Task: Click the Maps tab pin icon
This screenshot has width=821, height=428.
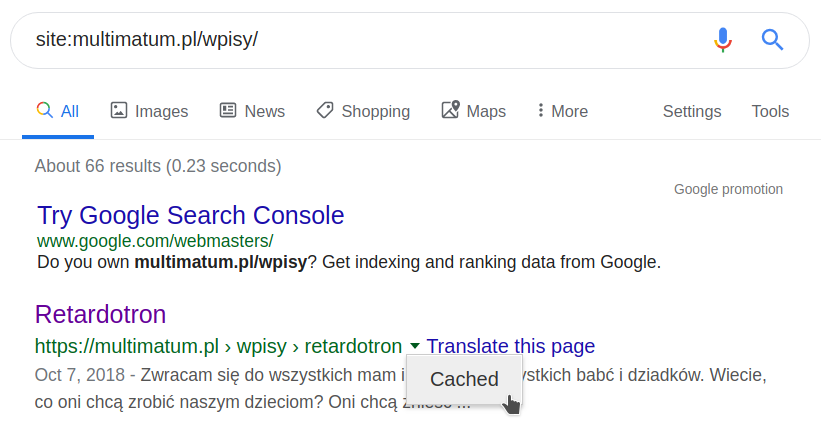Action: [x=450, y=111]
